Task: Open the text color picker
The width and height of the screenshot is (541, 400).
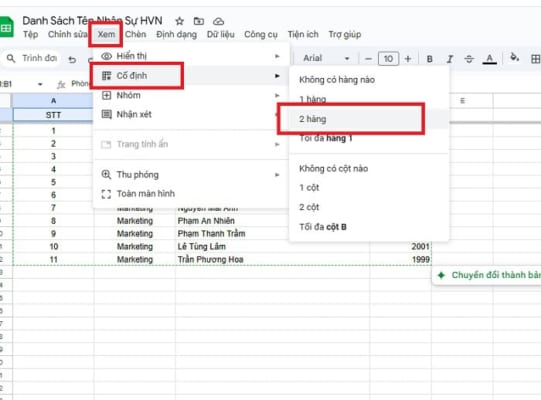Action: pyautogui.click(x=489, y=59)
